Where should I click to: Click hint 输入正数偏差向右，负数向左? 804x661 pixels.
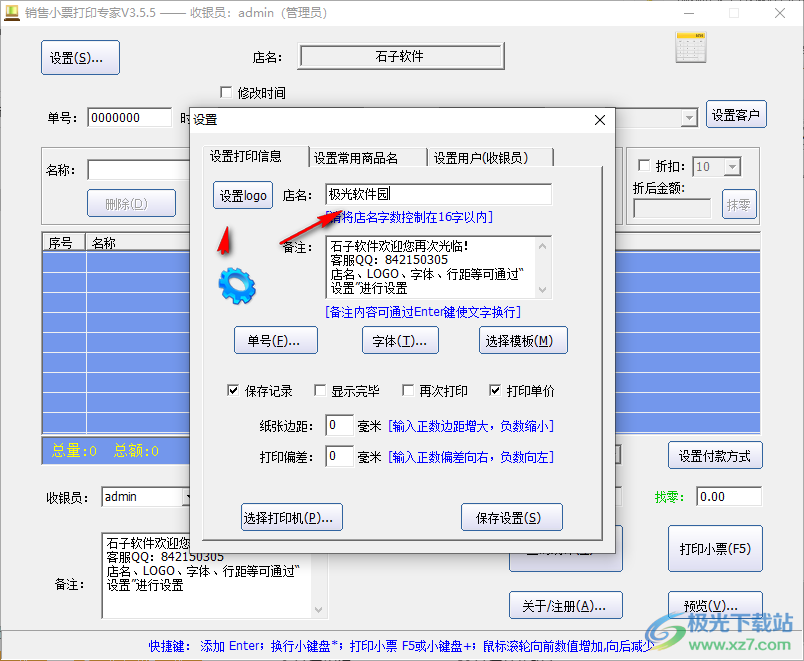pyautogui.click(x=471, y=456)
